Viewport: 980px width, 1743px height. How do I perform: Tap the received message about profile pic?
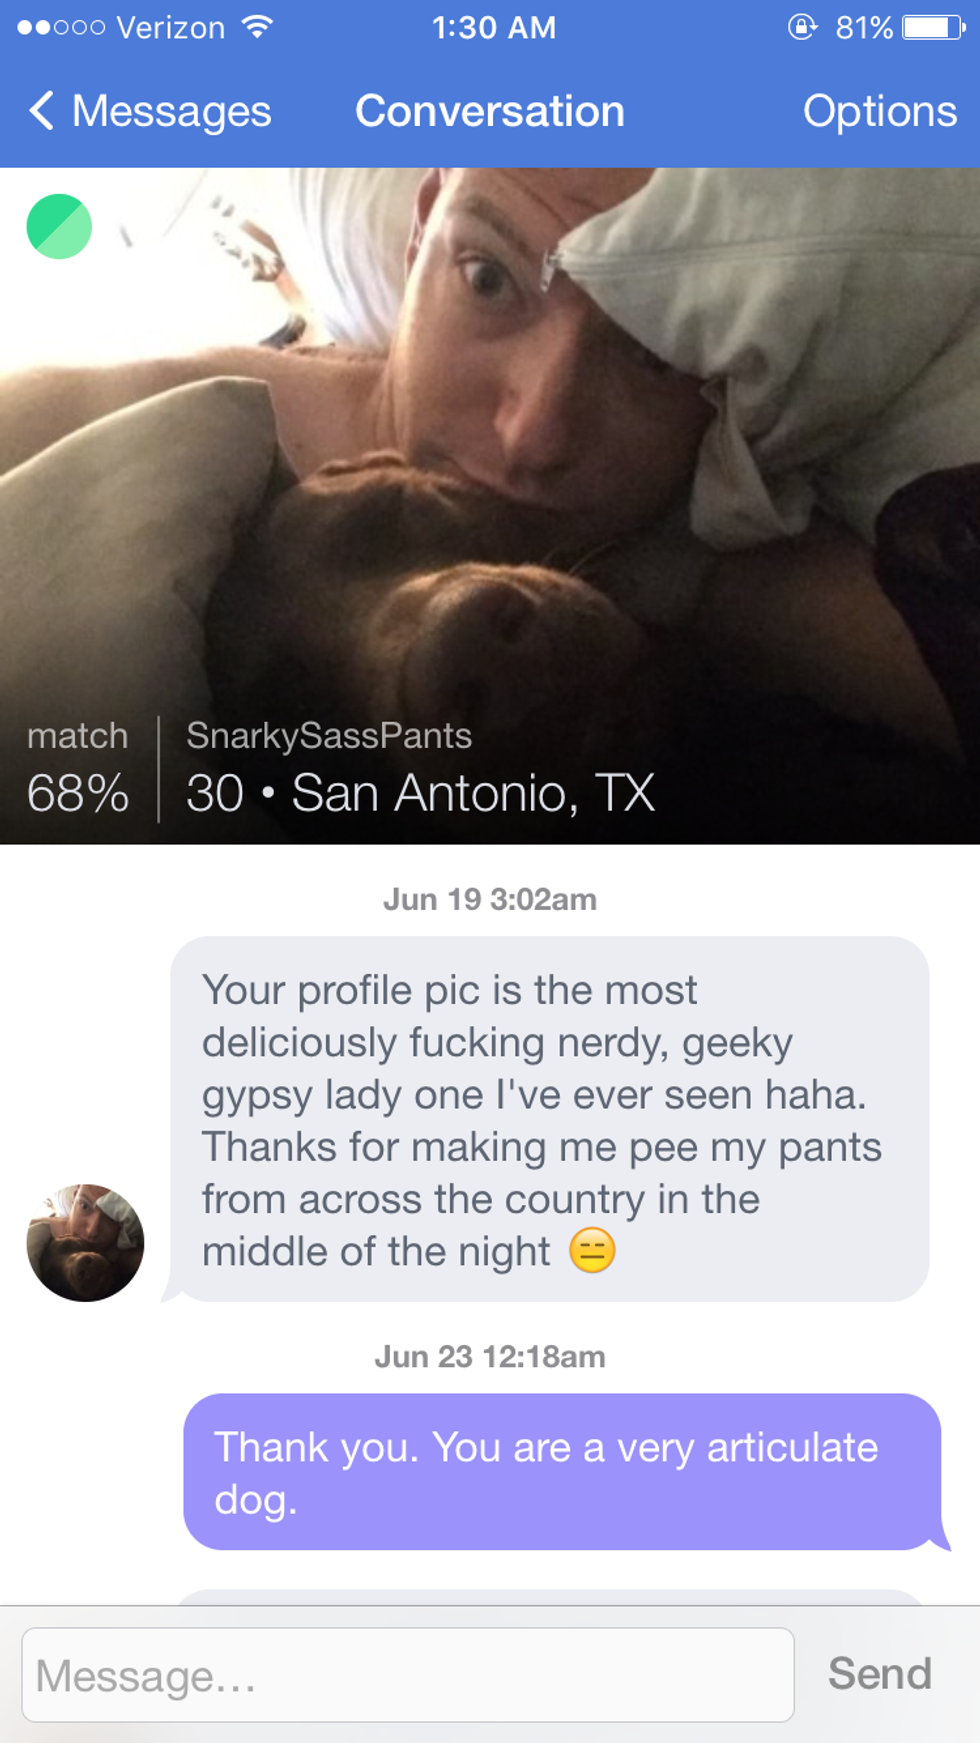point(548,1118)
